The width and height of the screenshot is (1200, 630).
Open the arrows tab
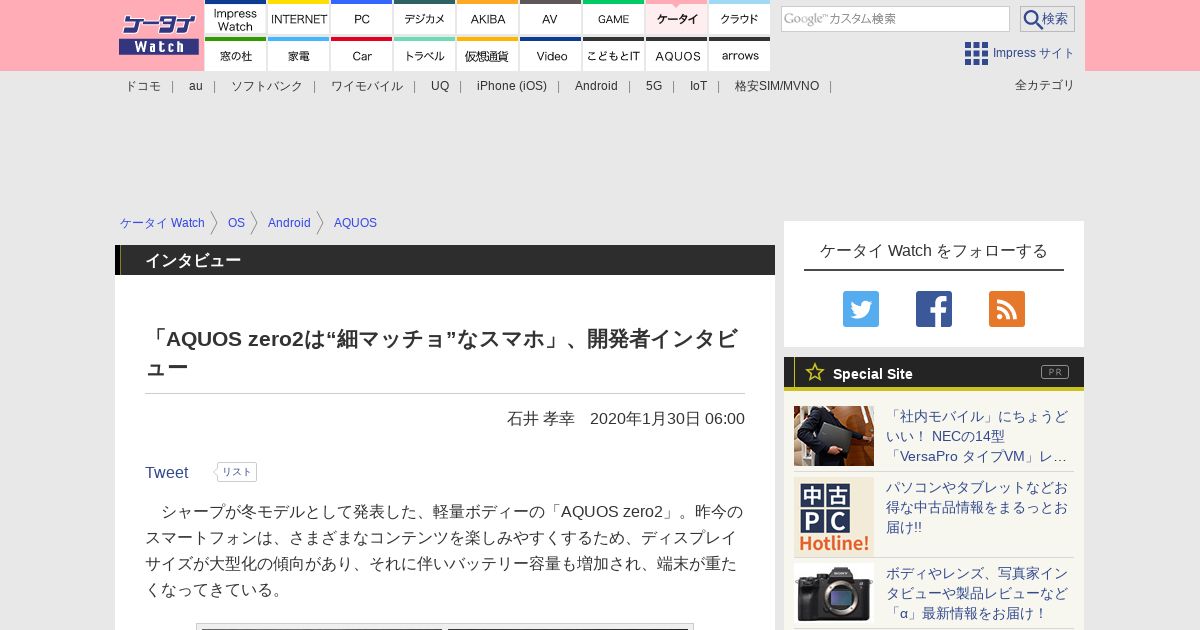click(740, 55)
